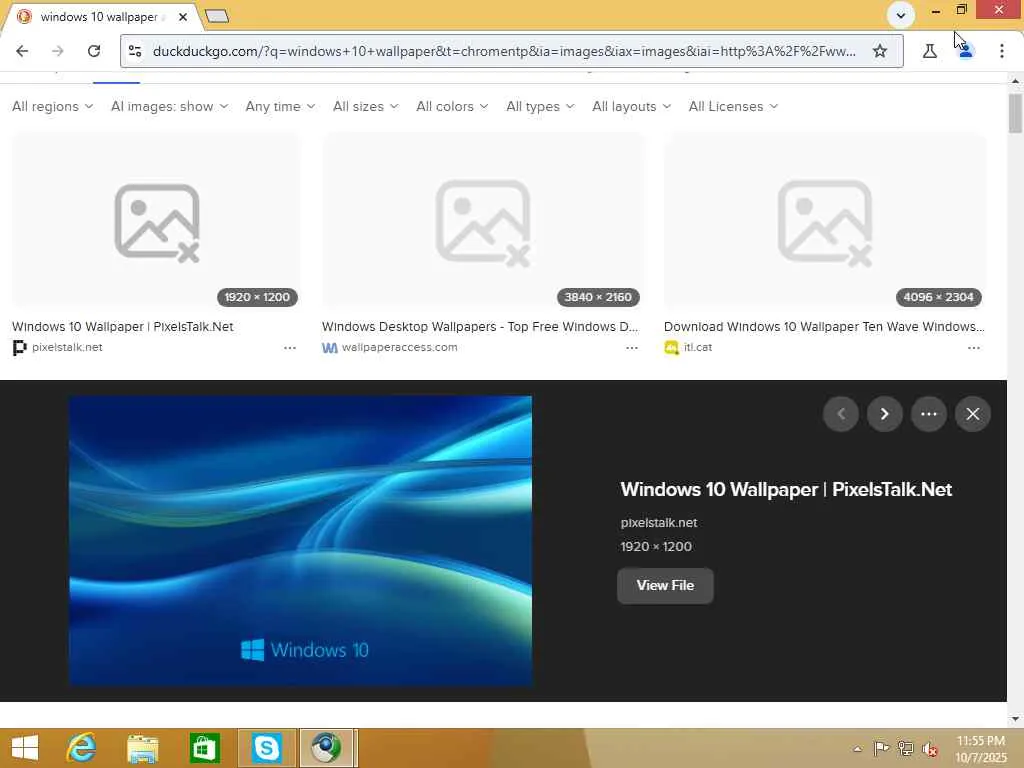1024x768 pixels.
Task: Open more options for the itl.cat result
Action: pos(974,348)
